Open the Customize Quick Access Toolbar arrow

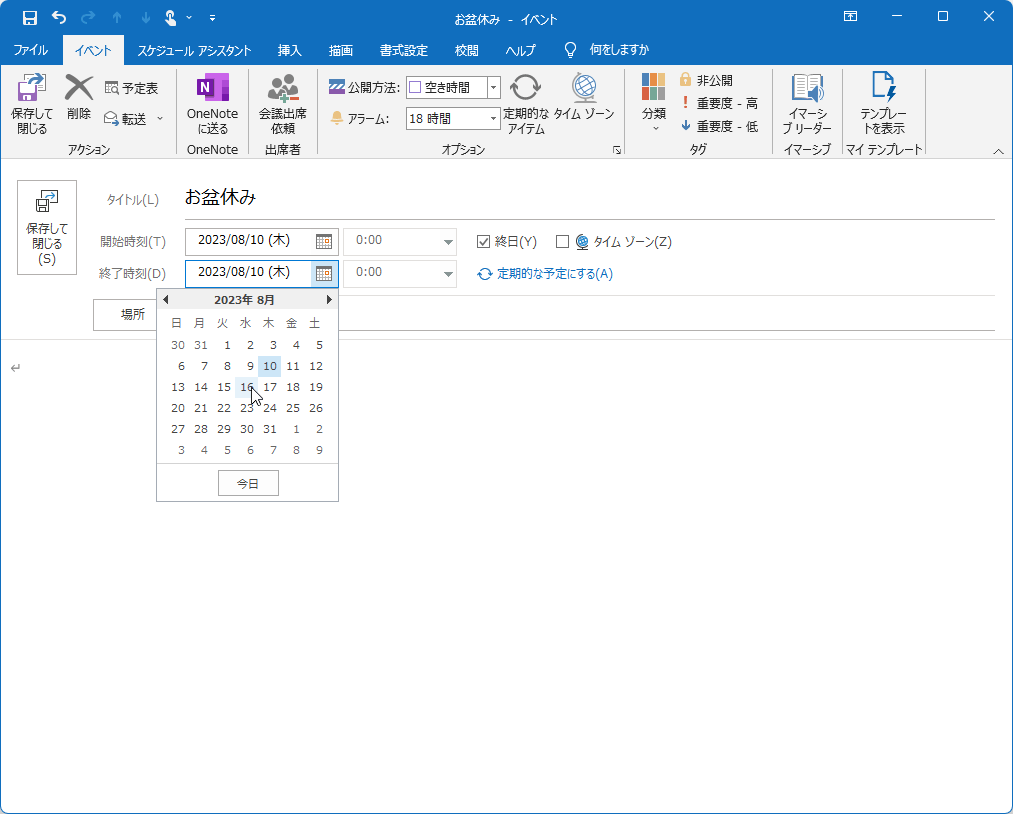point(213,18)
